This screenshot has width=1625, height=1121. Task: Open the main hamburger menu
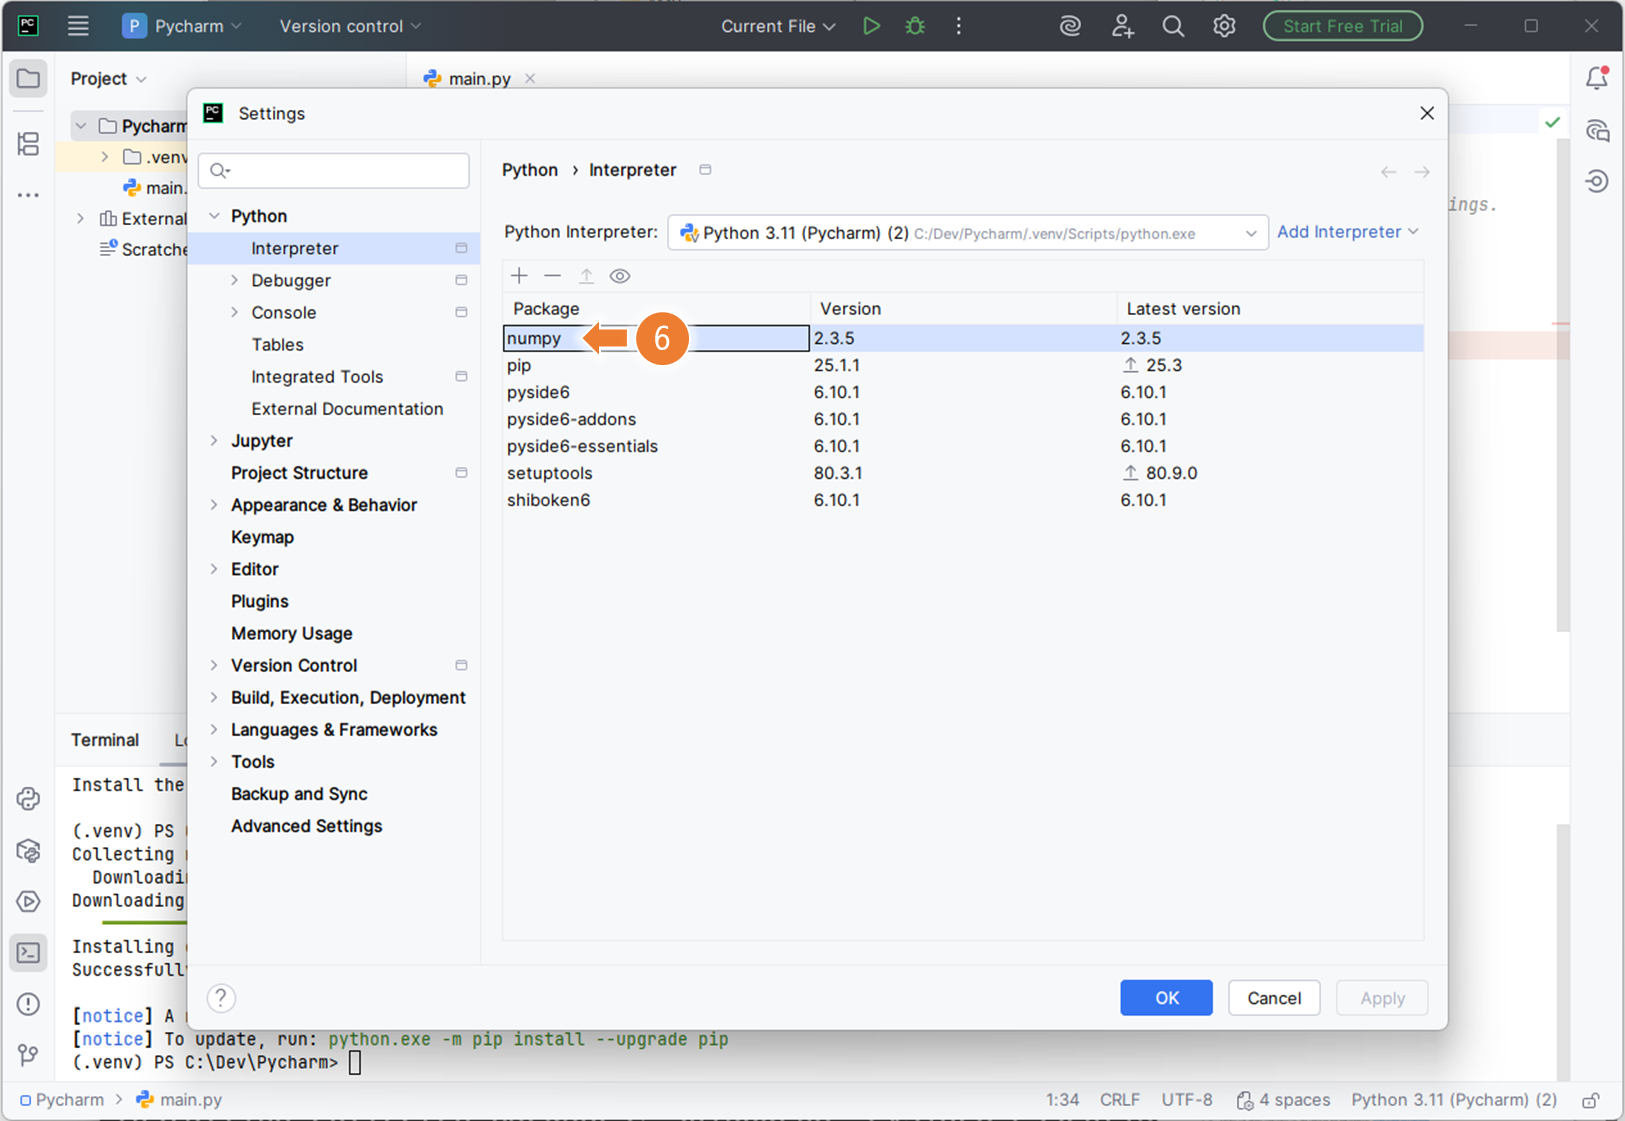point(78,26)
